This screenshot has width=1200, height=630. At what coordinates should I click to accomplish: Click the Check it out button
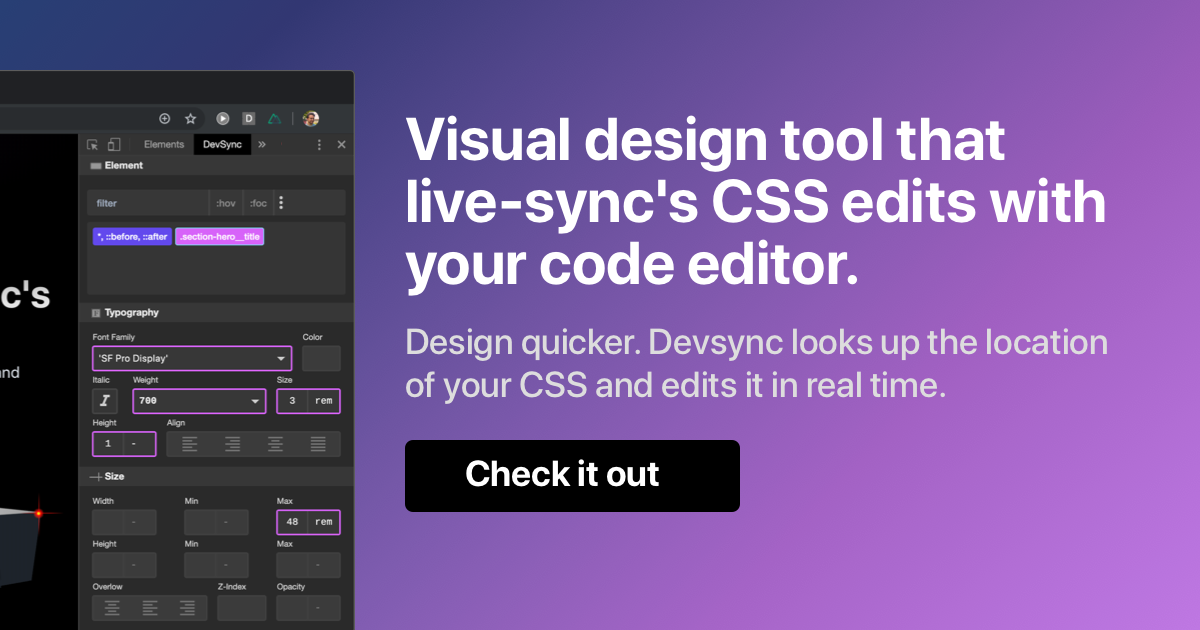(x=572, y=475)
